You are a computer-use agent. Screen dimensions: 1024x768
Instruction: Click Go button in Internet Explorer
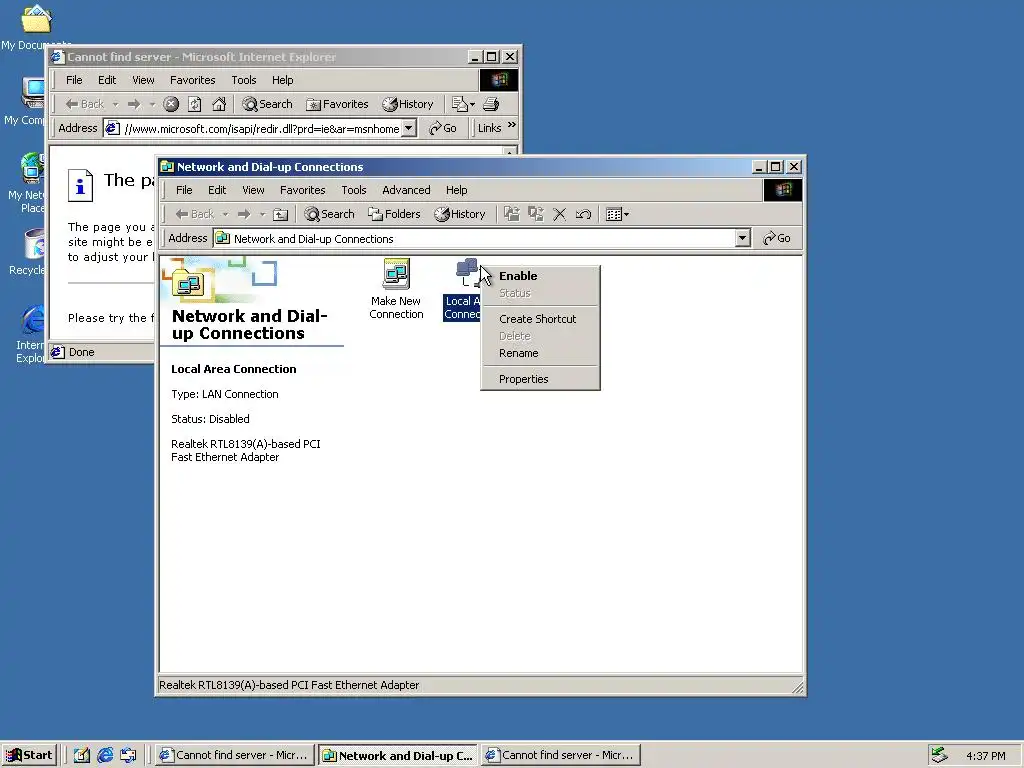pos(443,128)
